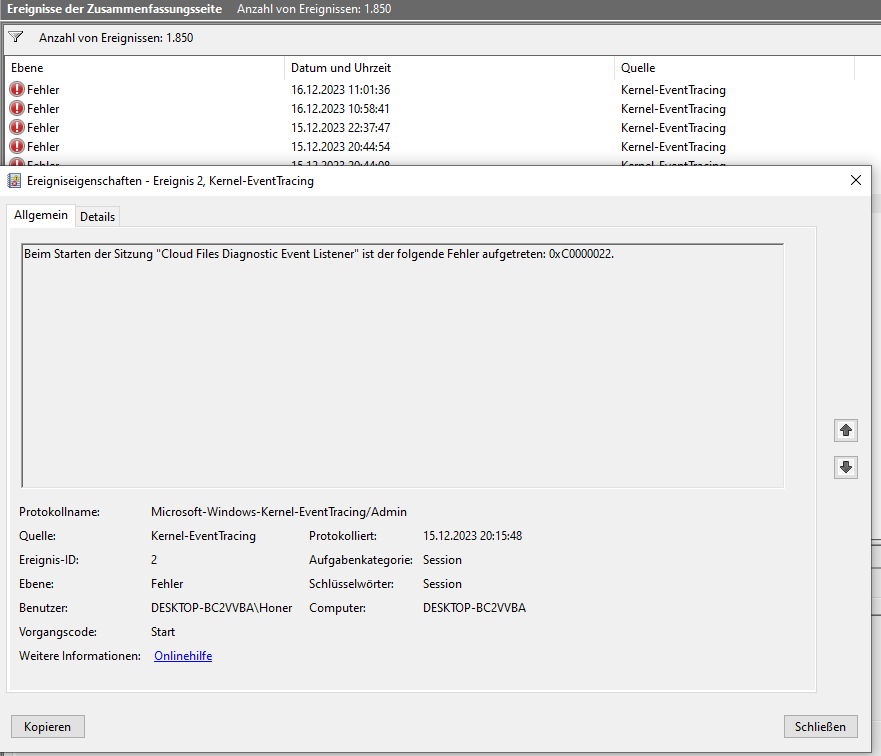
Task: Sort by the Ebene column header
Action: click(144, 68)
